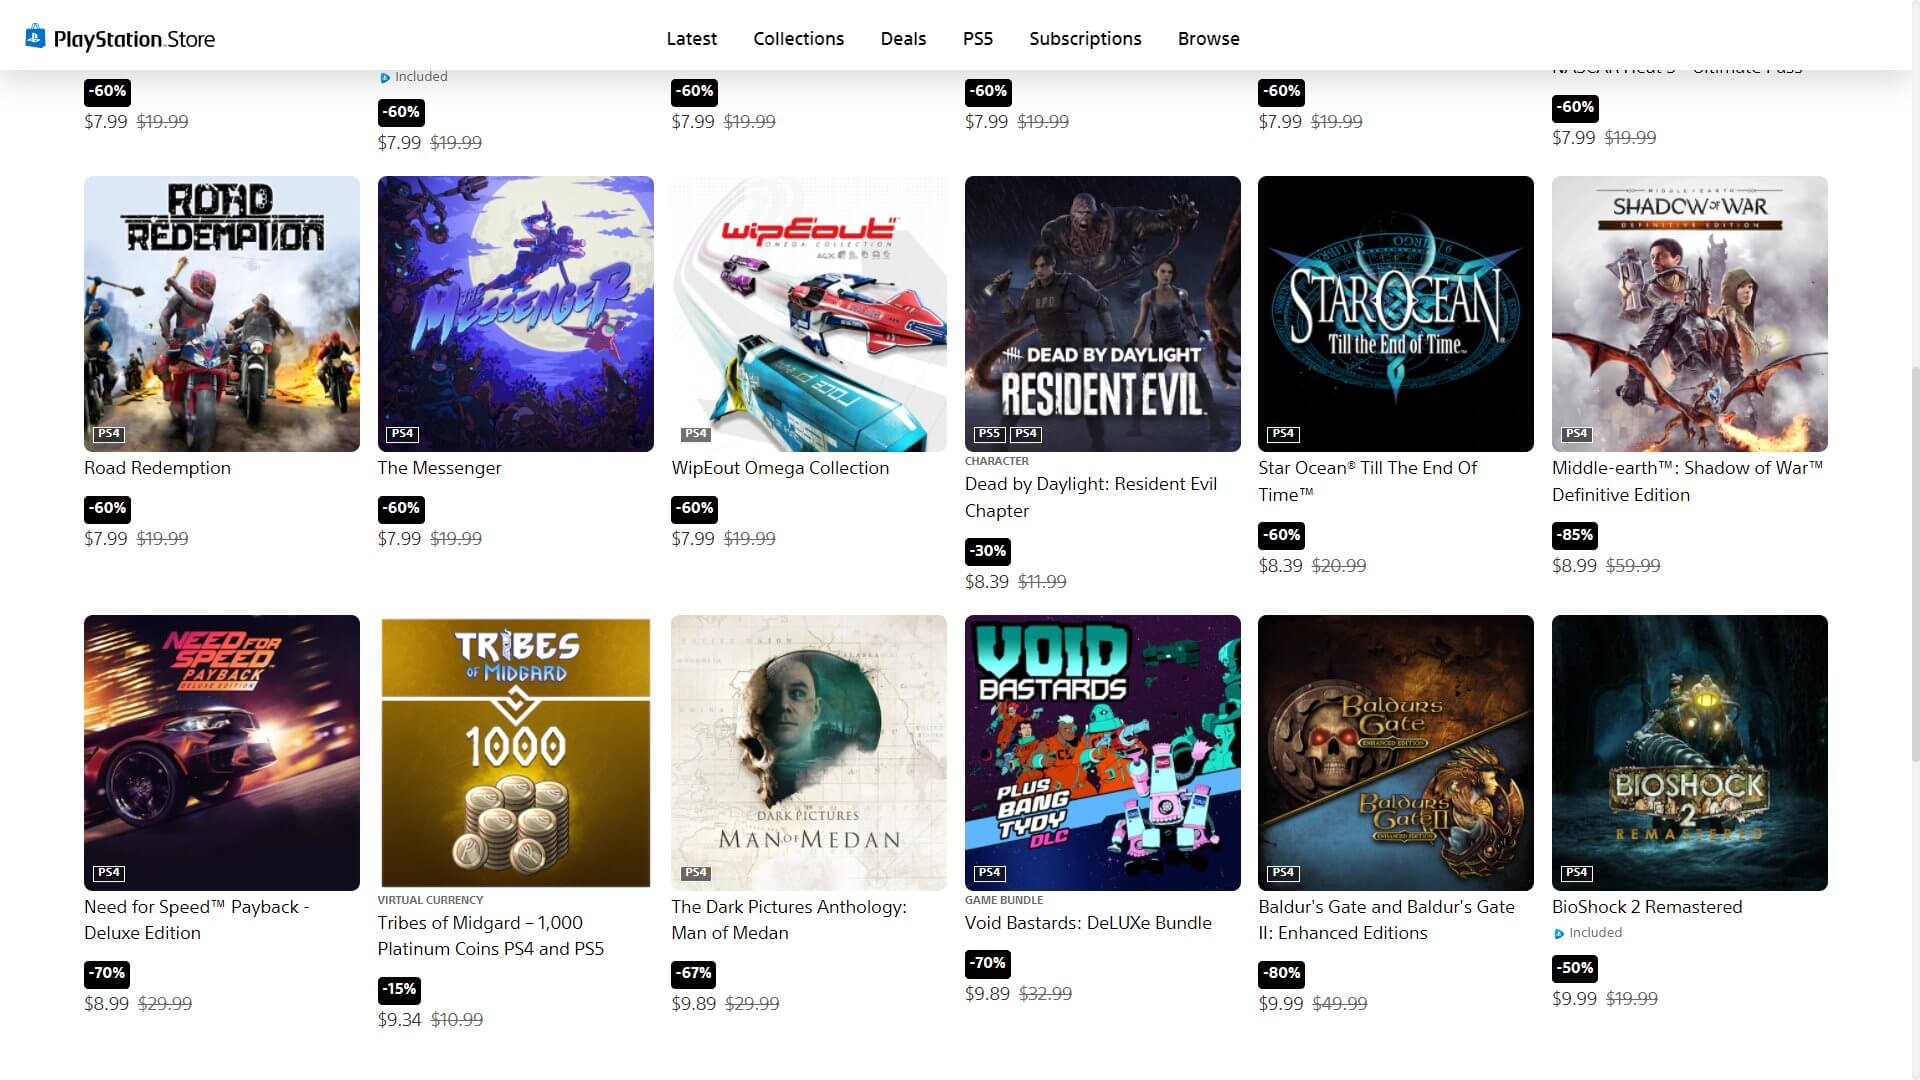Select Browse in the top navigation

pyautogui.click(x=1208, y=38)
